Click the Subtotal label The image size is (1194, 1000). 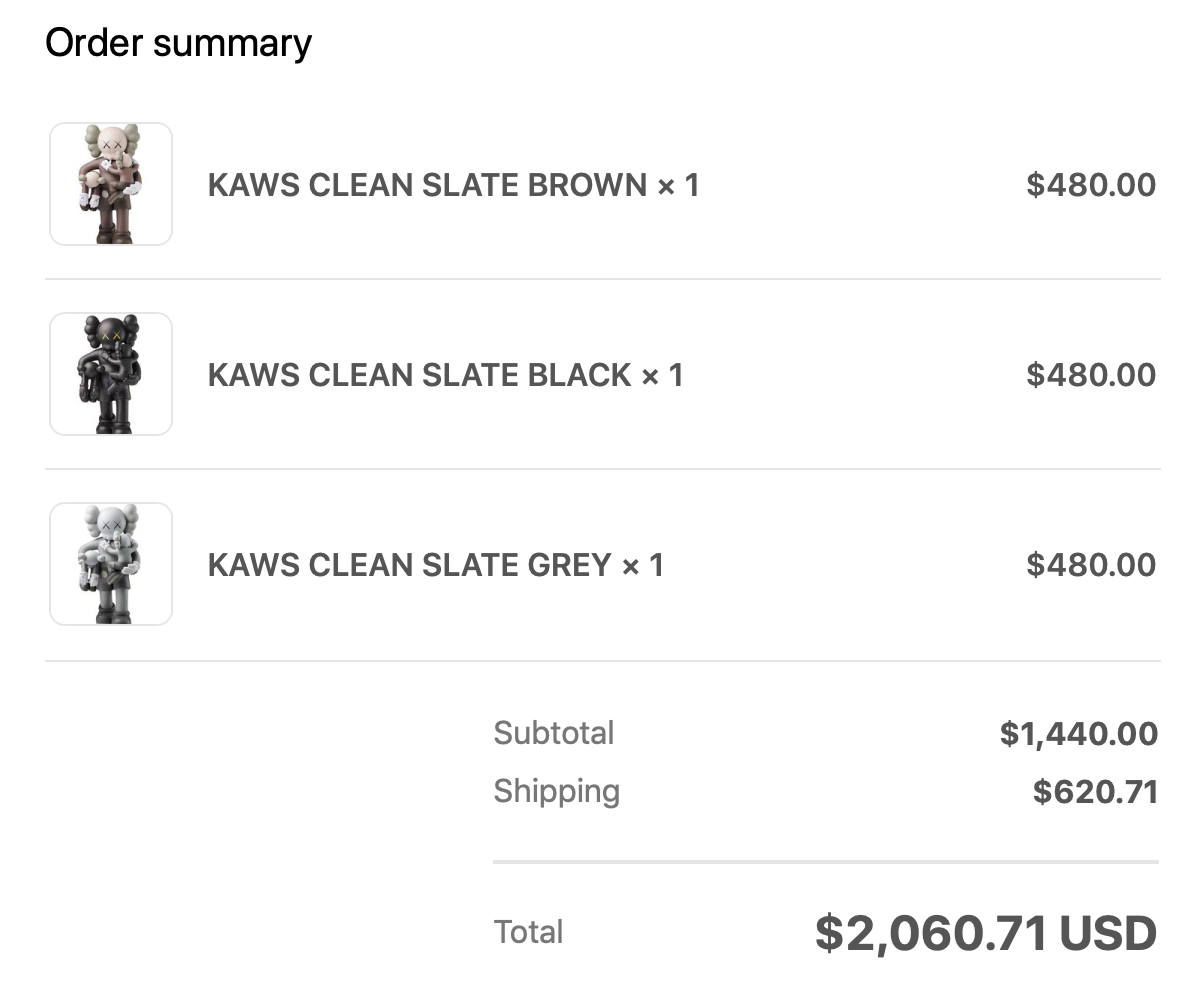(554, 733)
